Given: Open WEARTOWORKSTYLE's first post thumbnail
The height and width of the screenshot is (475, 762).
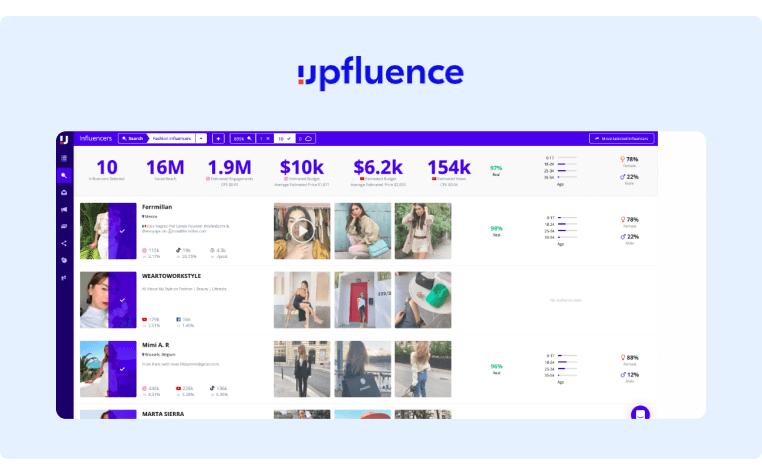Looking at the screenshot, I should pyautogui.click(x=302, y=300).
